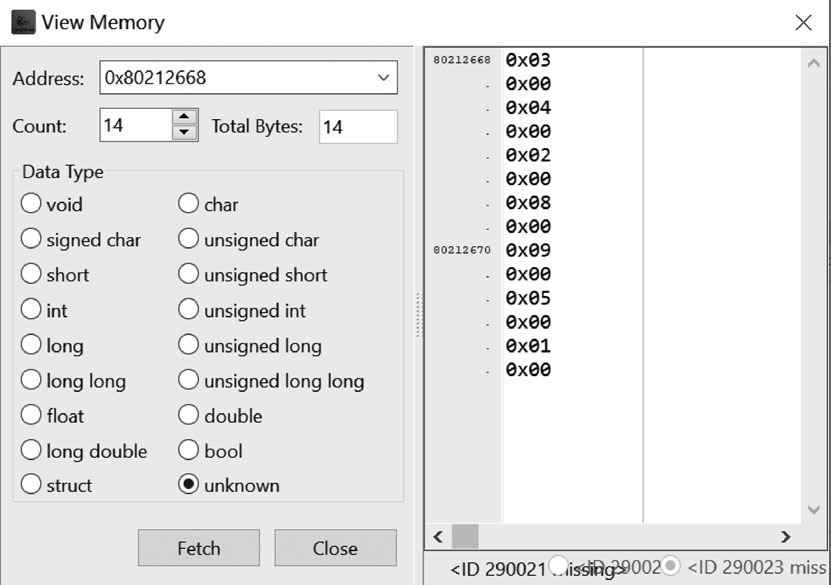Select the void data type
The height and width of the screenshot is (585, 831).
pos(31,203)
